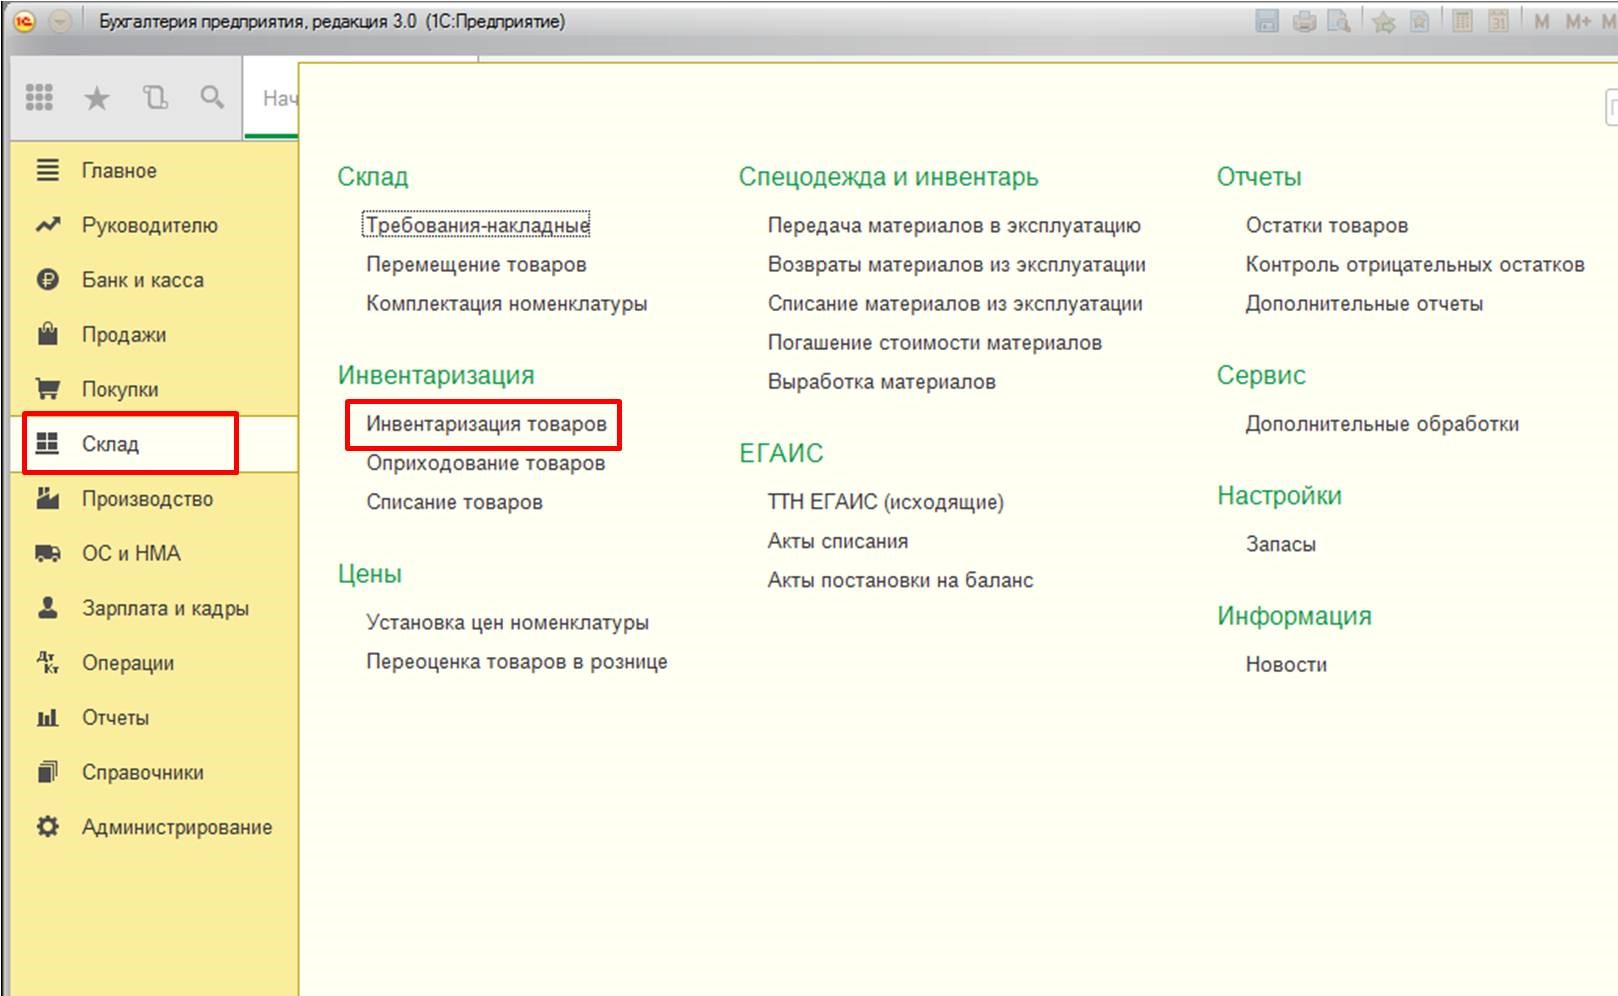Open Акты списания link
Viewport: 1618px width, 996px height.
[x=837, y=541]
